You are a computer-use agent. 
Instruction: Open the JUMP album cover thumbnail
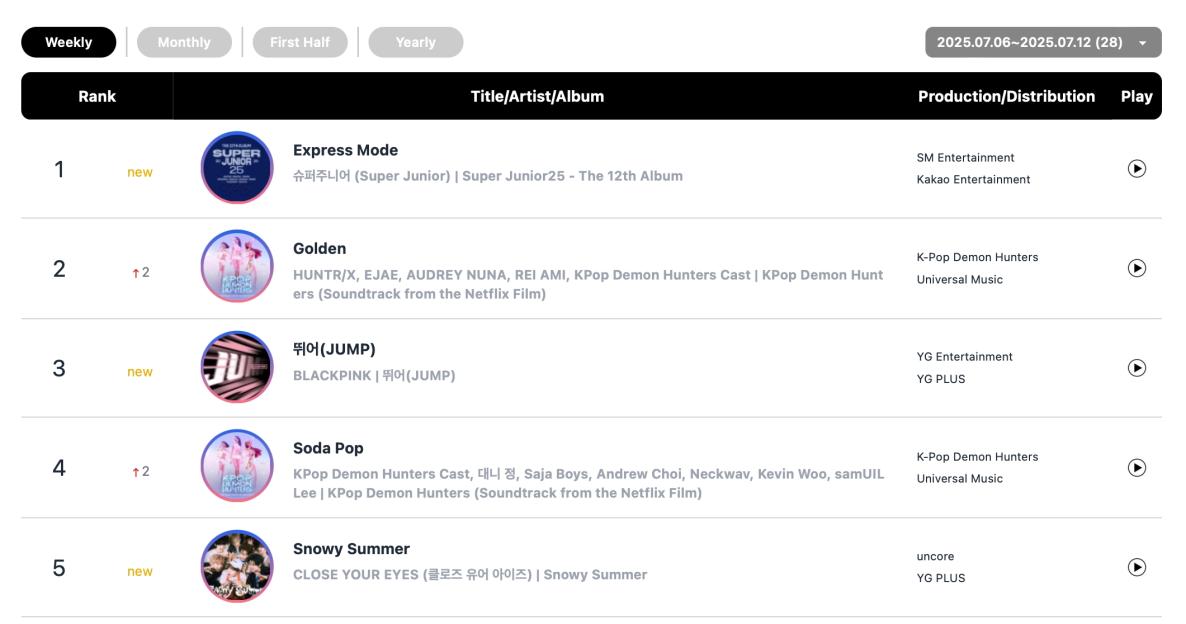click(x=237, y=367)
